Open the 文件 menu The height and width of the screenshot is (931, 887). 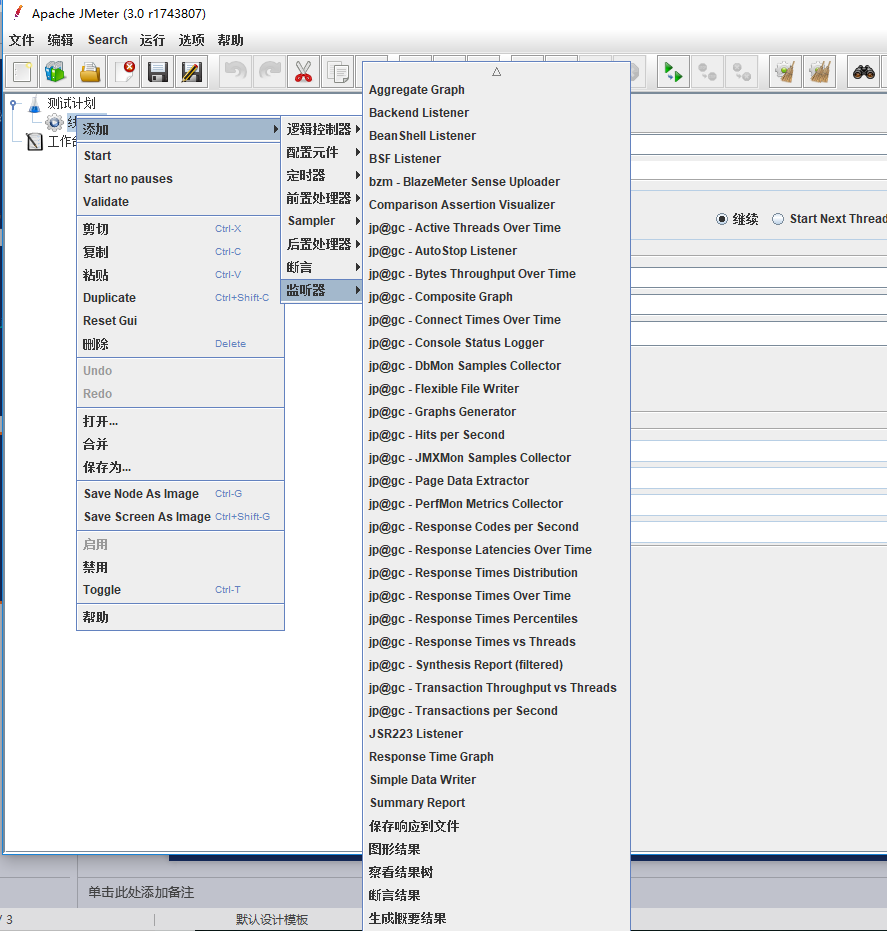point(21,40)
